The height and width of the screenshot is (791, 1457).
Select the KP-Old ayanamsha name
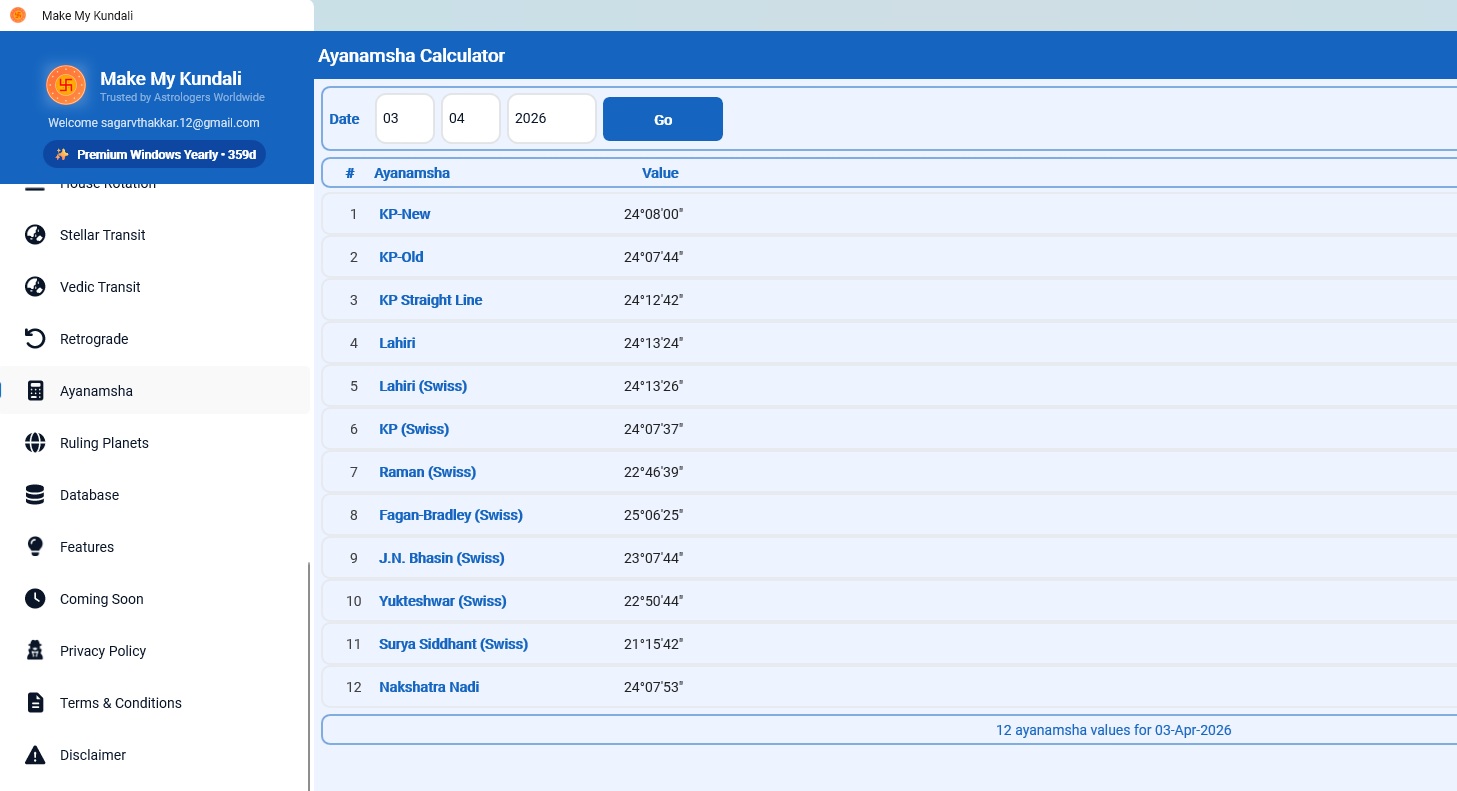tap(401, 257)
